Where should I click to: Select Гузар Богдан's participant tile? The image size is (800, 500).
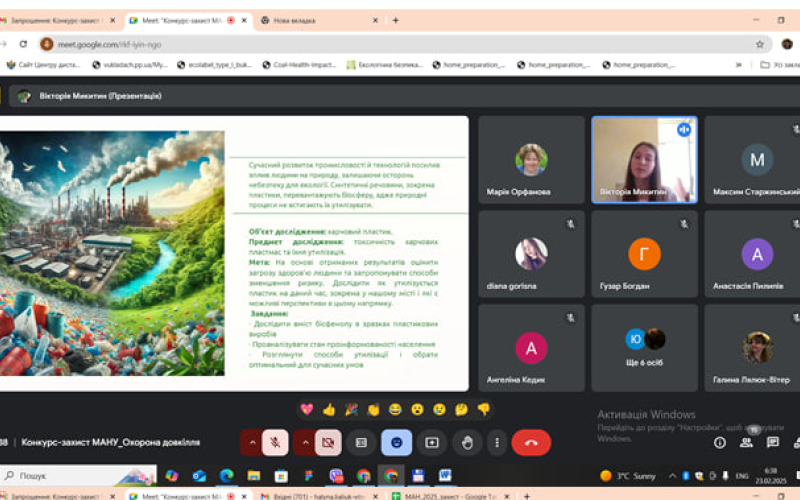pyautogui.click(x=644, y=254)
